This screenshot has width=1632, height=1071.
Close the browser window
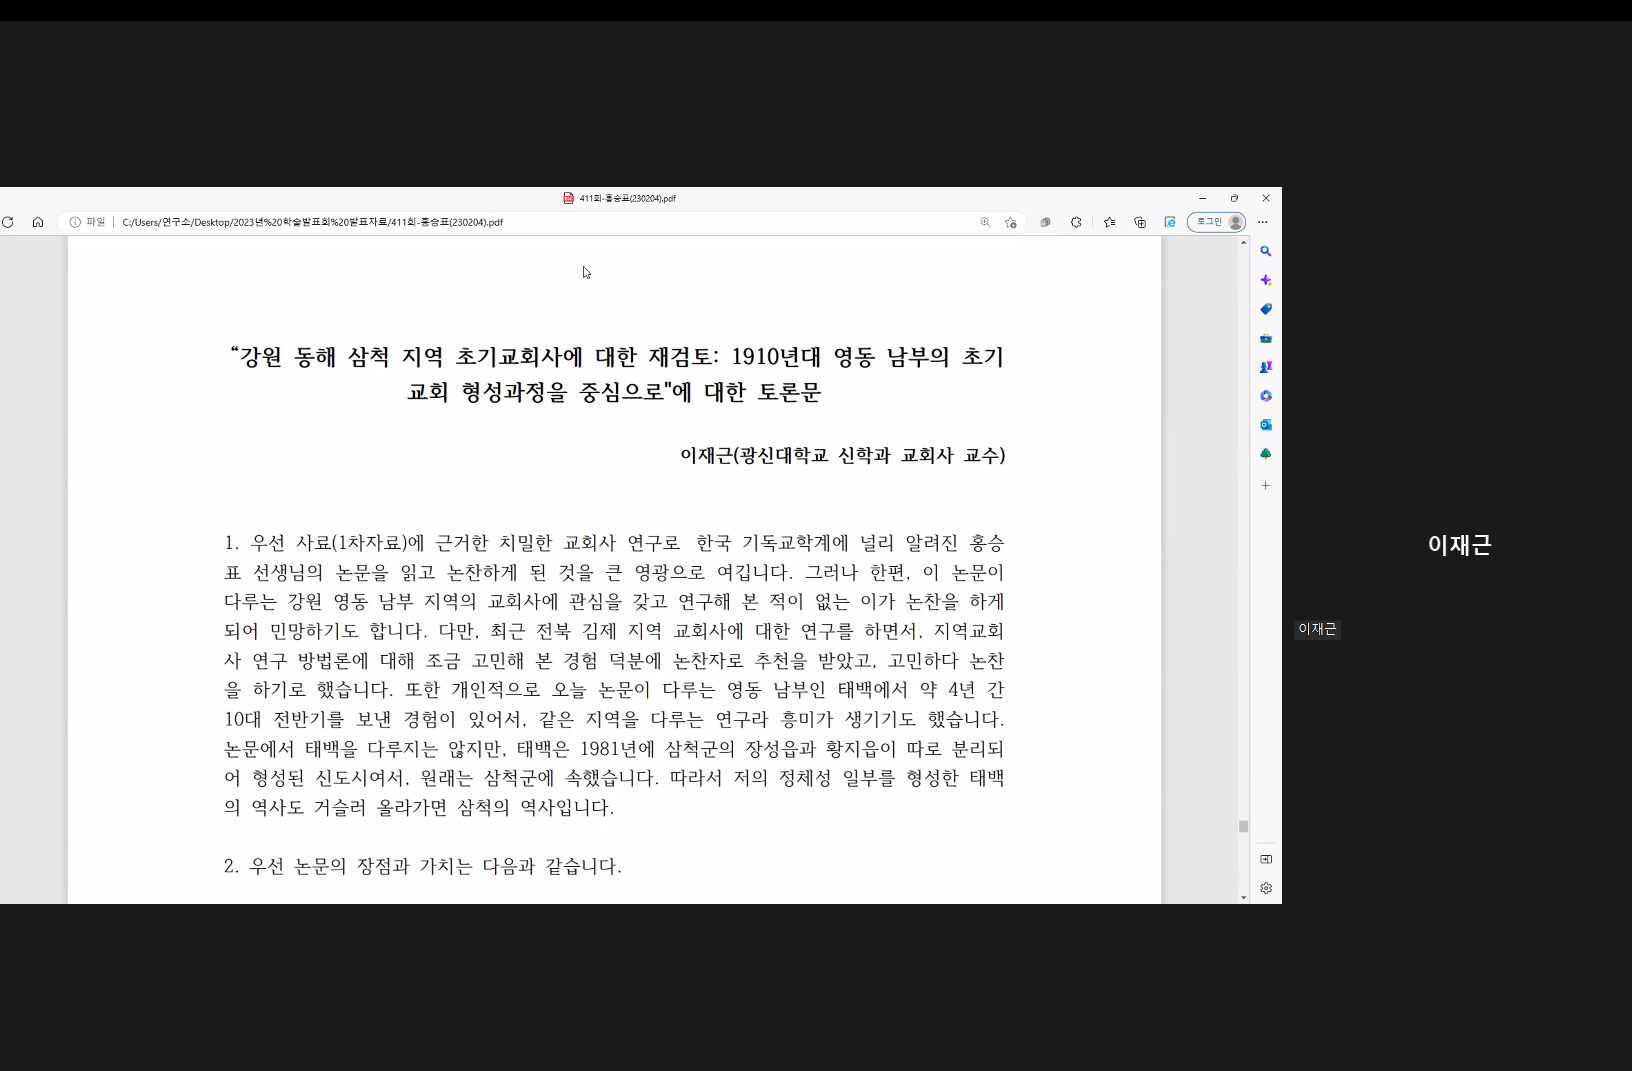pos(1266,198)
